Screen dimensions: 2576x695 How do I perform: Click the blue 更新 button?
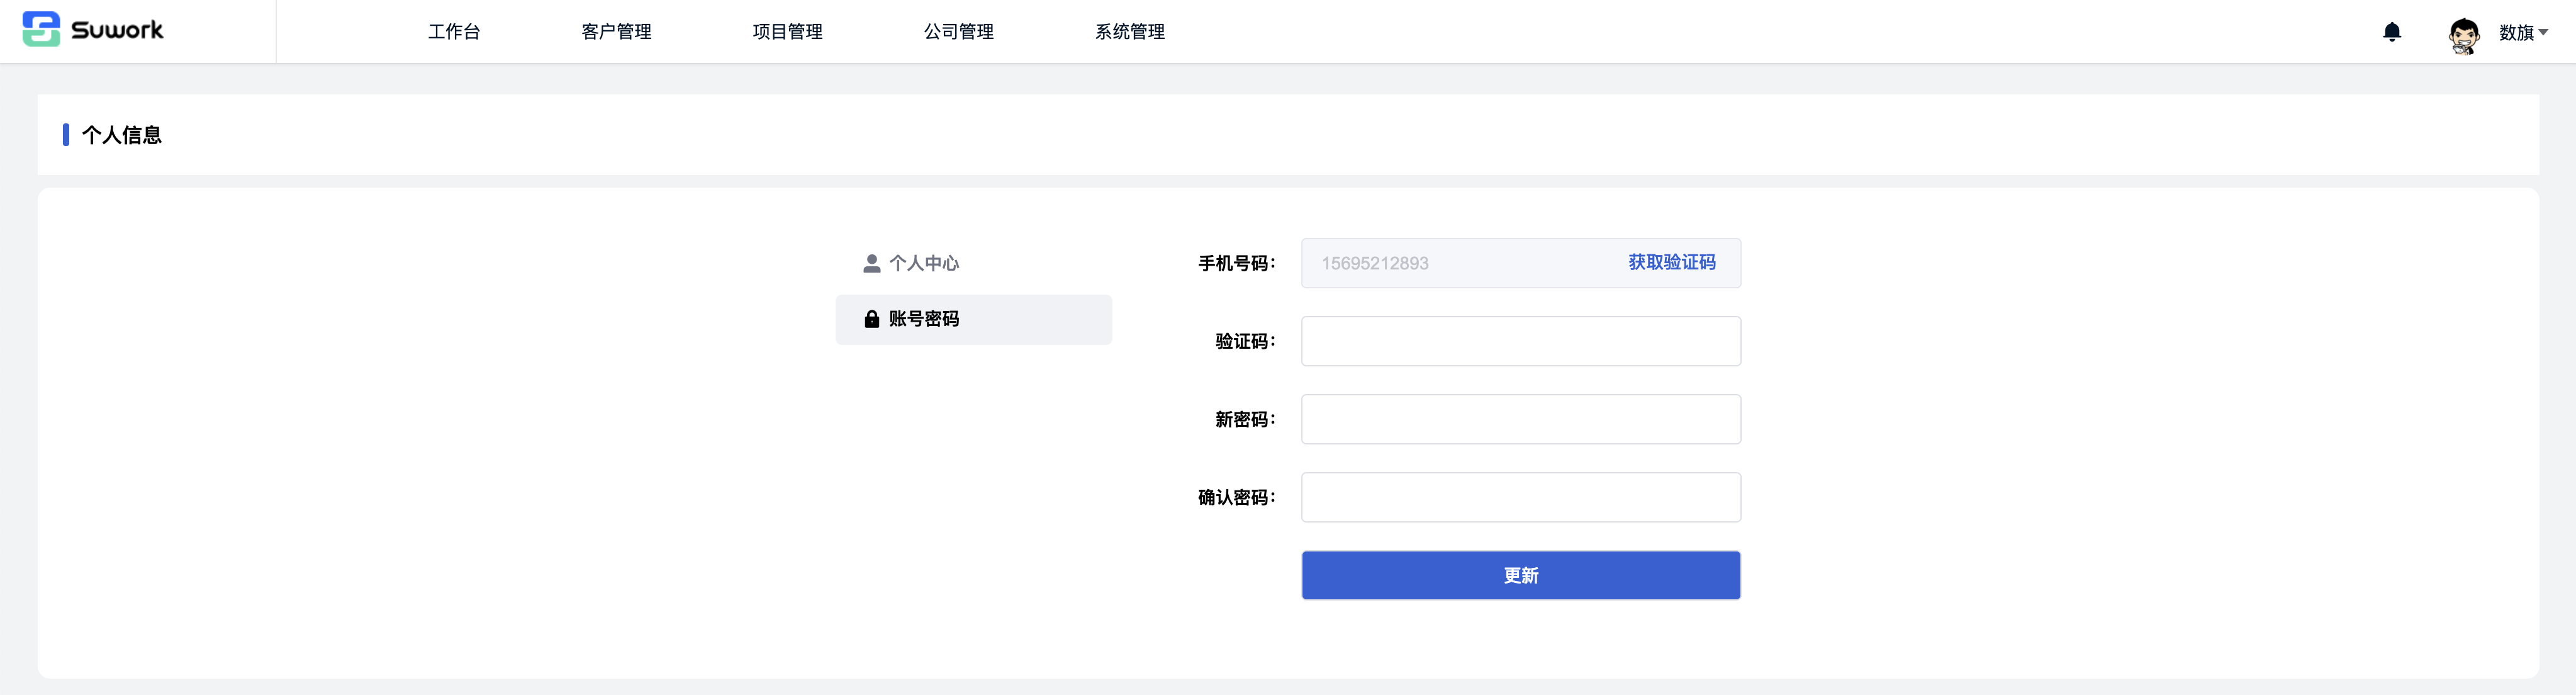1520,575
